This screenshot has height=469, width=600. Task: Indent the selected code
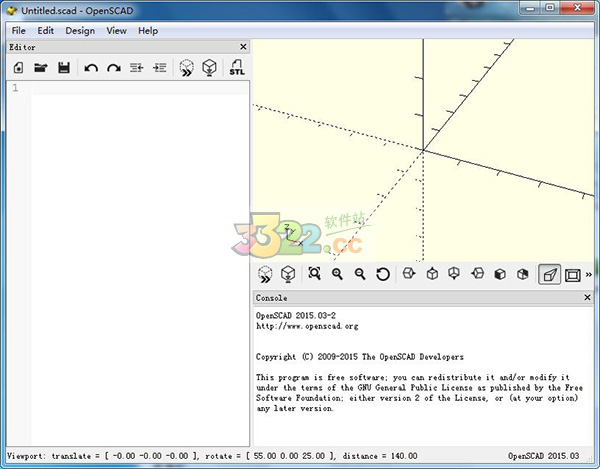(x=160, y=68)
